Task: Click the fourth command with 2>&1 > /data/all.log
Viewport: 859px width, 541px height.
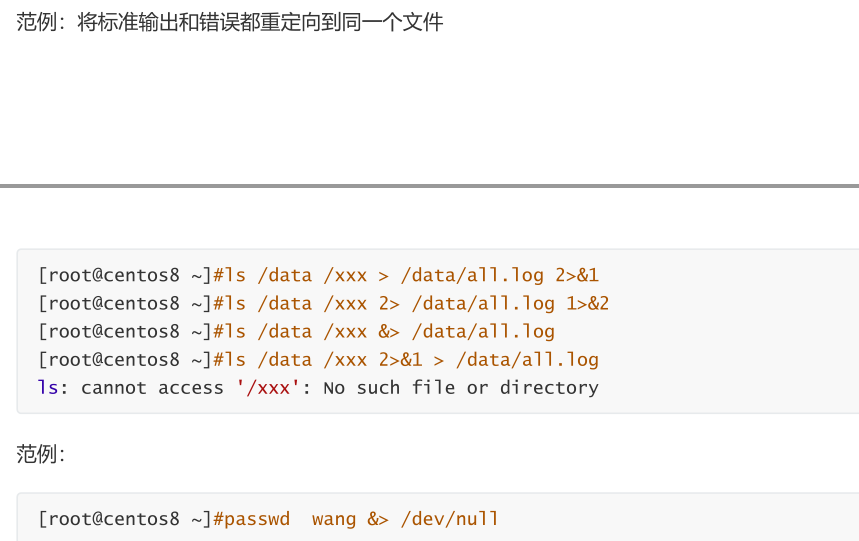Action: [318, 360]
